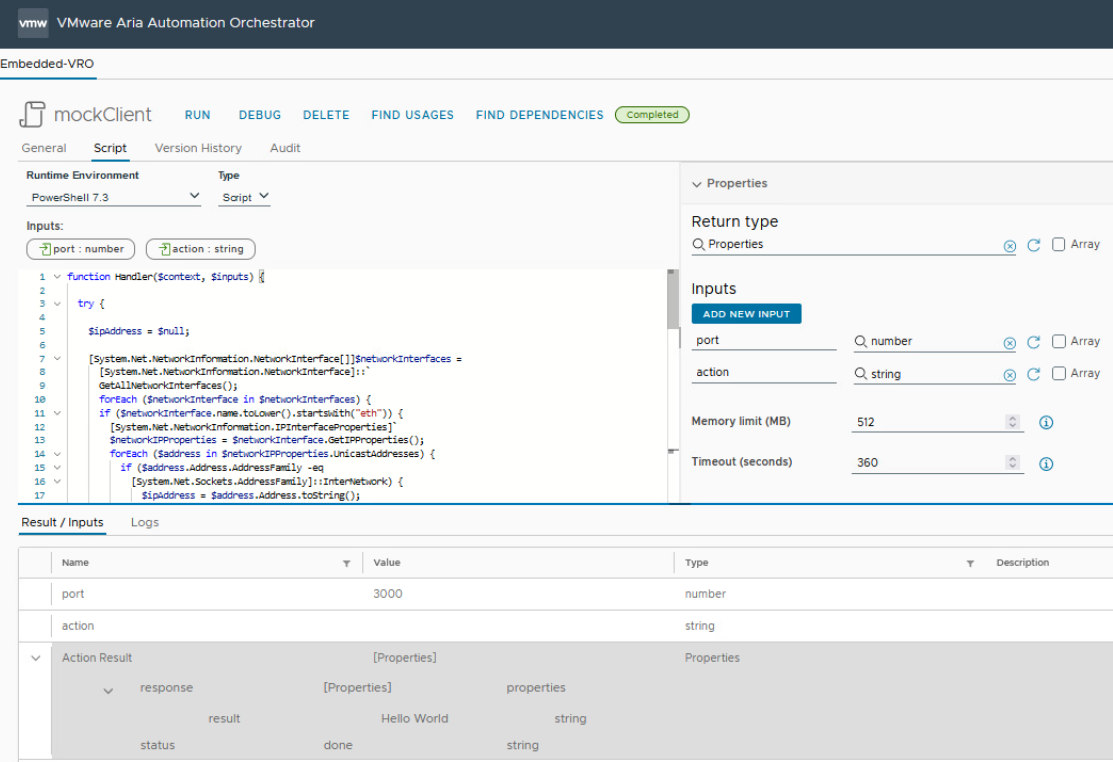Click the action input name field
Screen dimensions: 1113x762
coord(764,372)
